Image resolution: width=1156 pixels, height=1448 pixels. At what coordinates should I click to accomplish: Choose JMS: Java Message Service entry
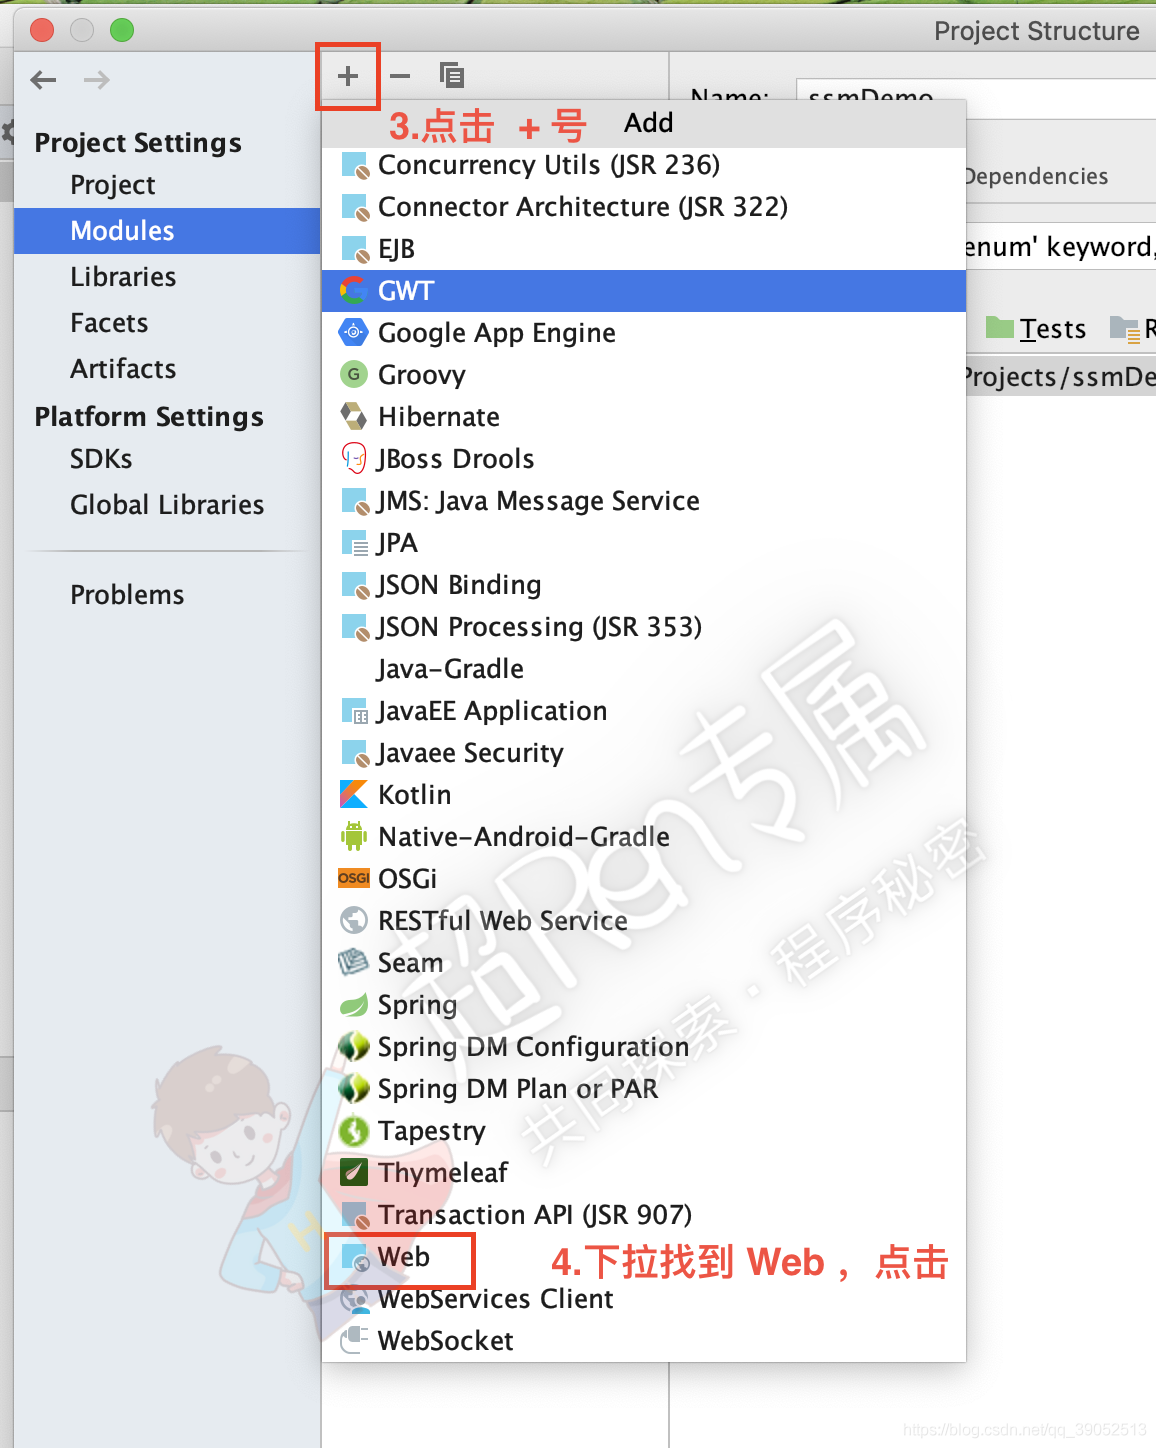click(644, 501)
